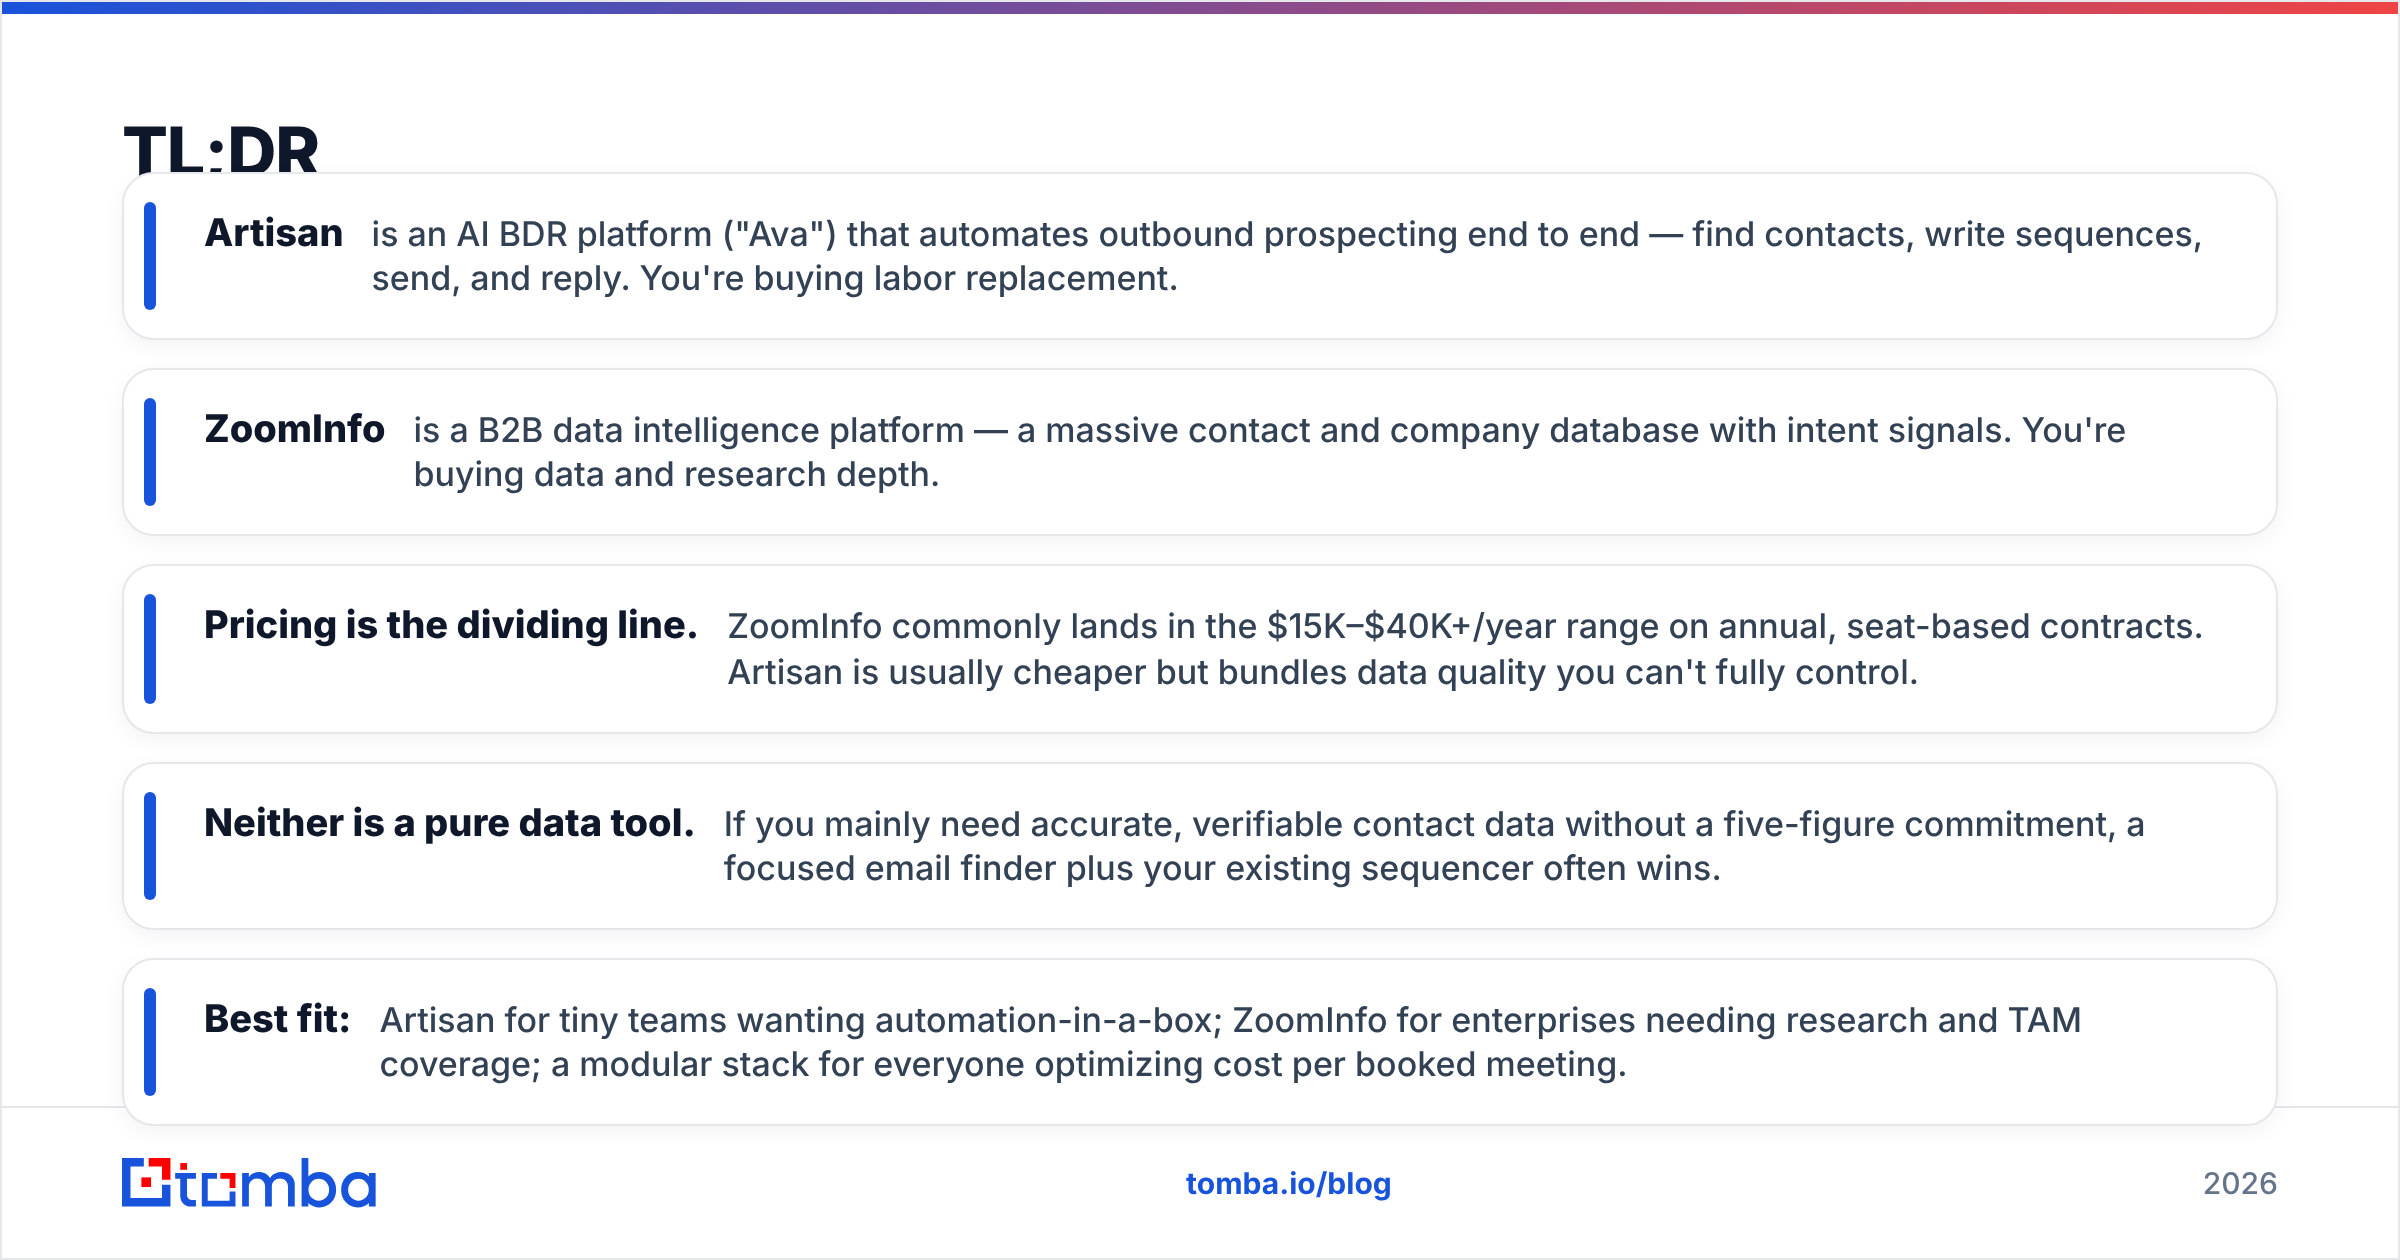Select the TL;DR heading

tap(221, 150)
